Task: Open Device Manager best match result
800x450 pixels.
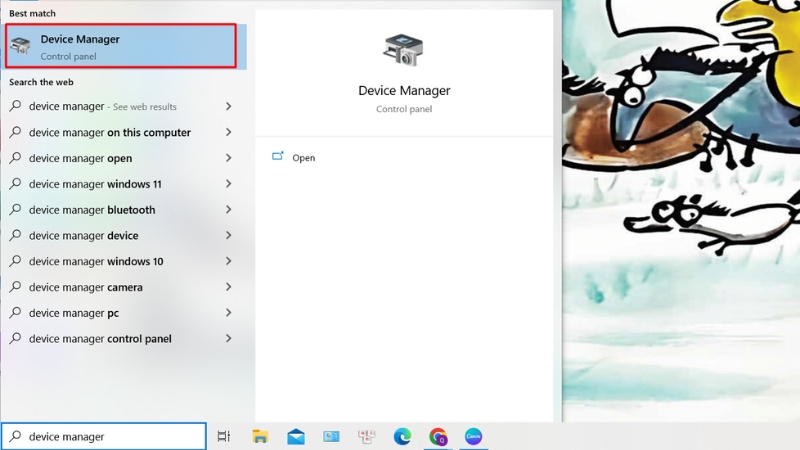Action: (121, 46)
